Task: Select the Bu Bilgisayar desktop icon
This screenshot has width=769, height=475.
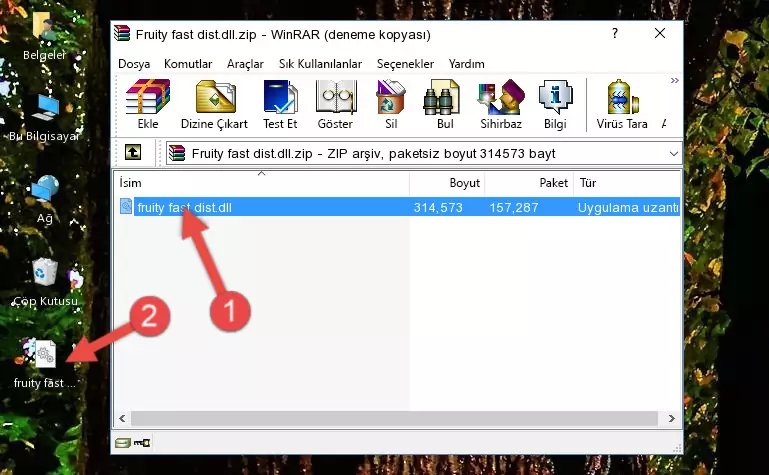Action: click(x=44, y=118)
